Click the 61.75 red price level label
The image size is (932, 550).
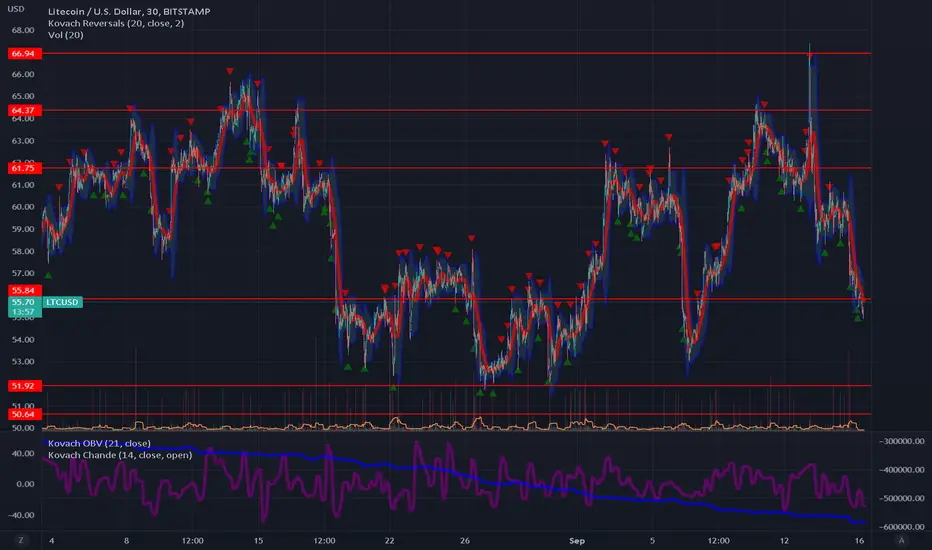24,168
